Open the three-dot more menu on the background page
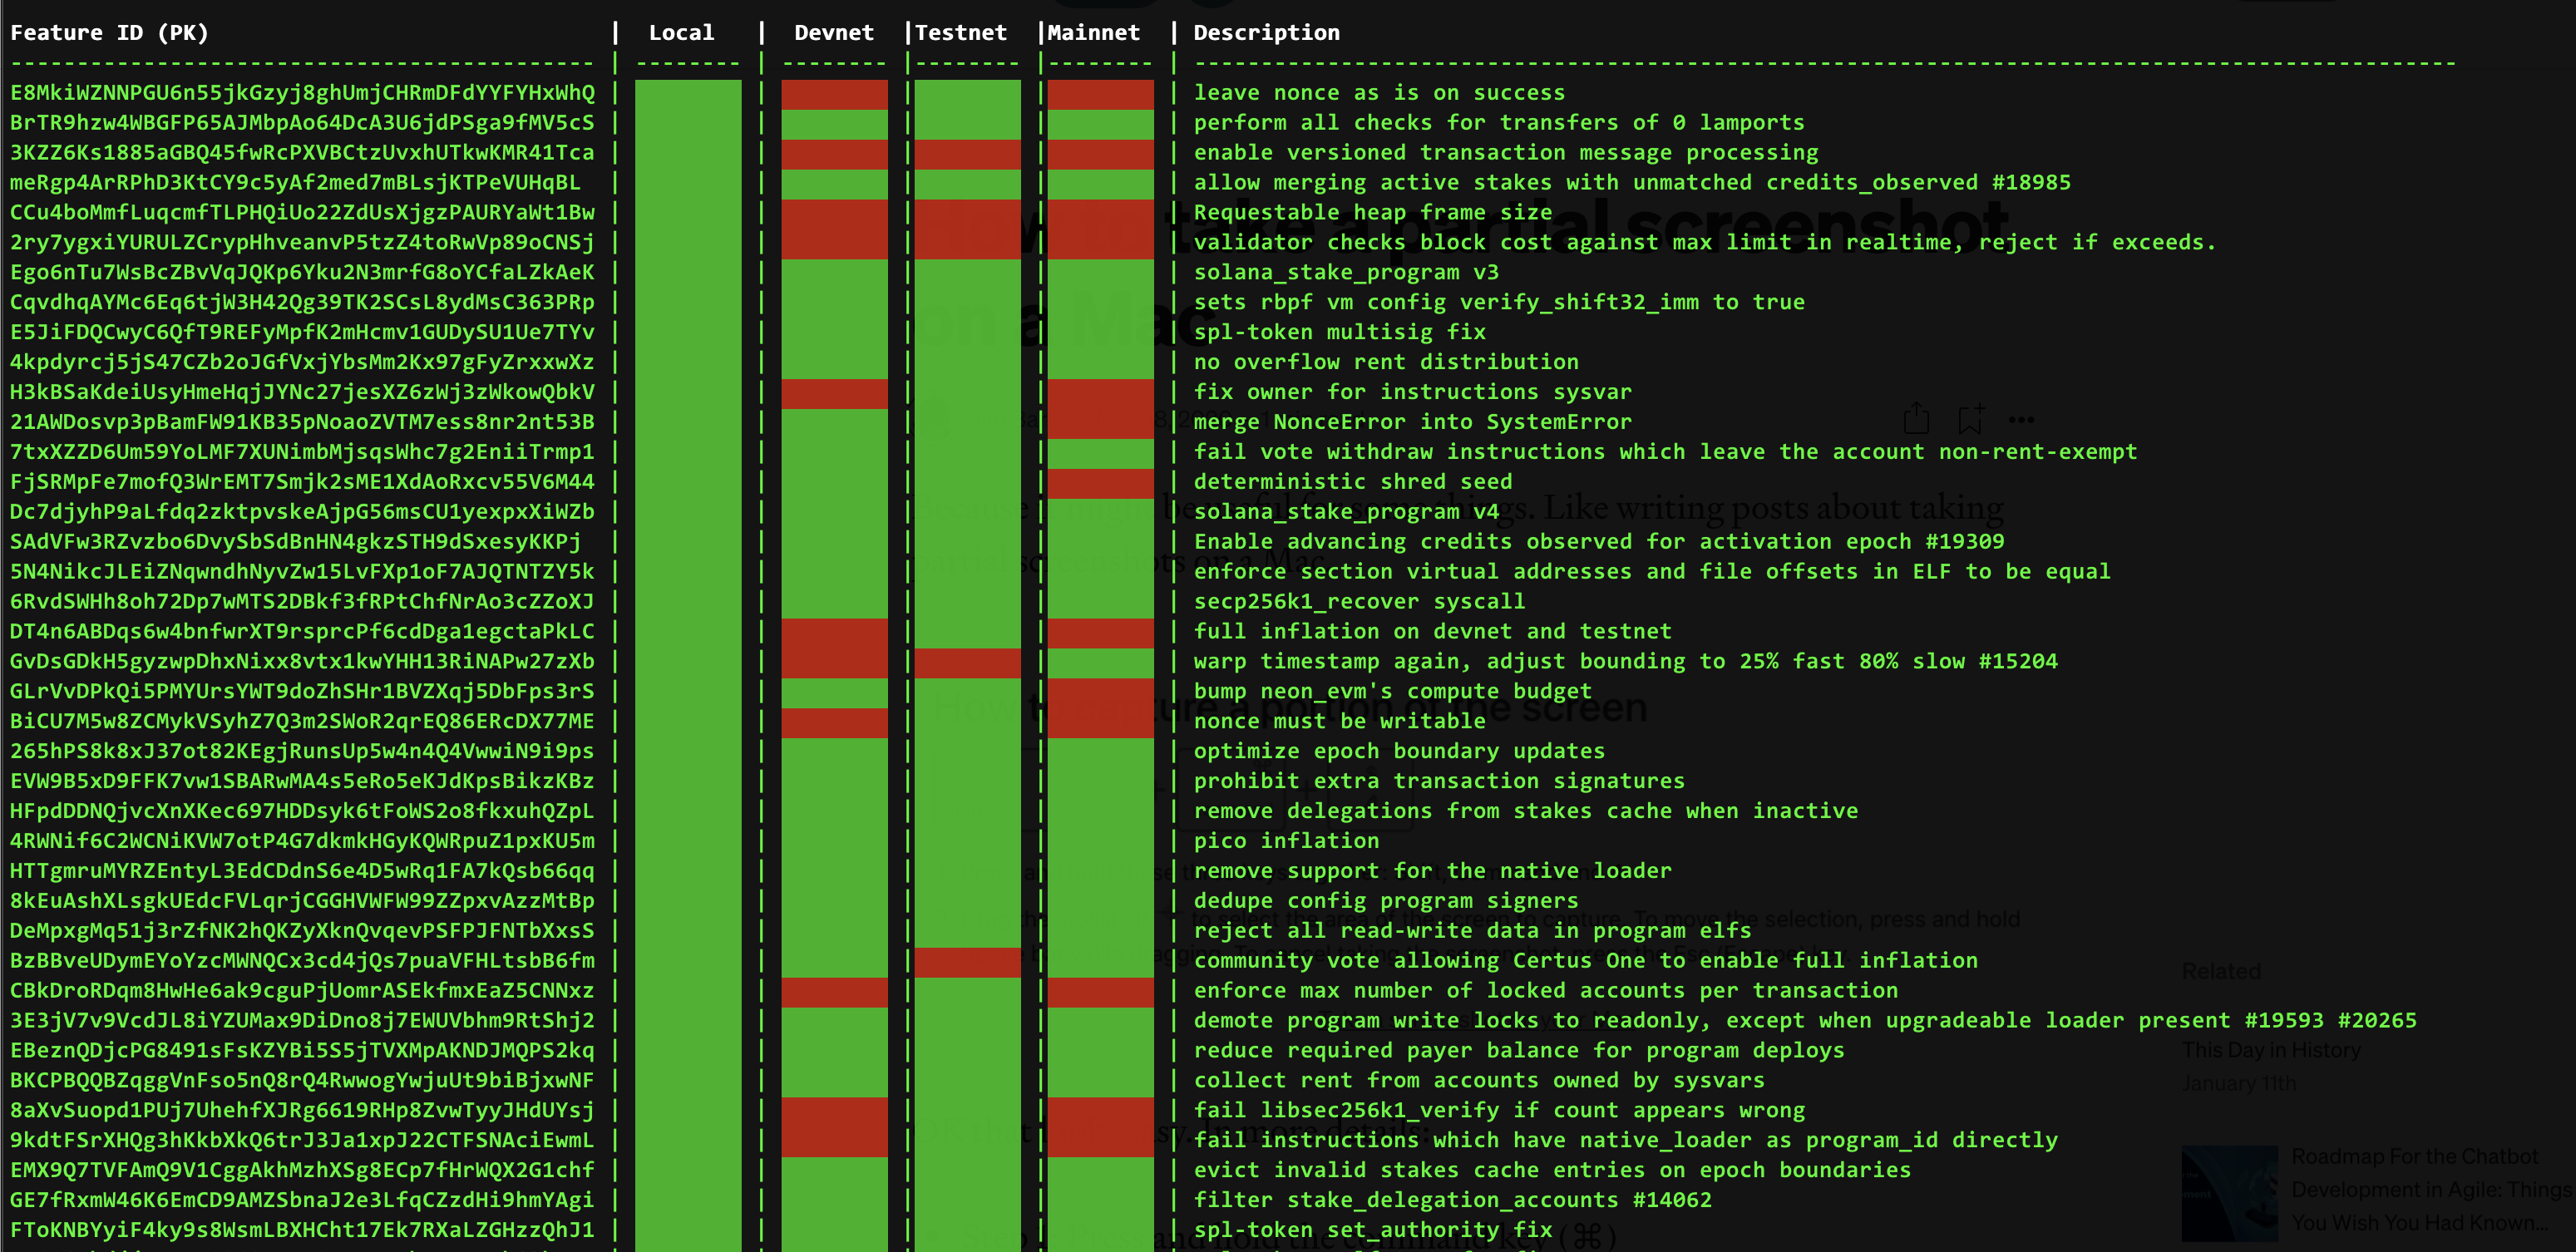Image resolution: width=2576 pixels, height=1252 pixels. tap(2021, 419)
